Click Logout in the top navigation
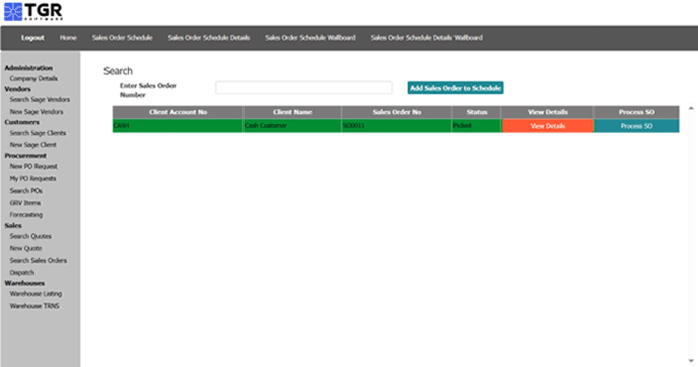Viewport: 698px width, 367px height. click(32, 38)
